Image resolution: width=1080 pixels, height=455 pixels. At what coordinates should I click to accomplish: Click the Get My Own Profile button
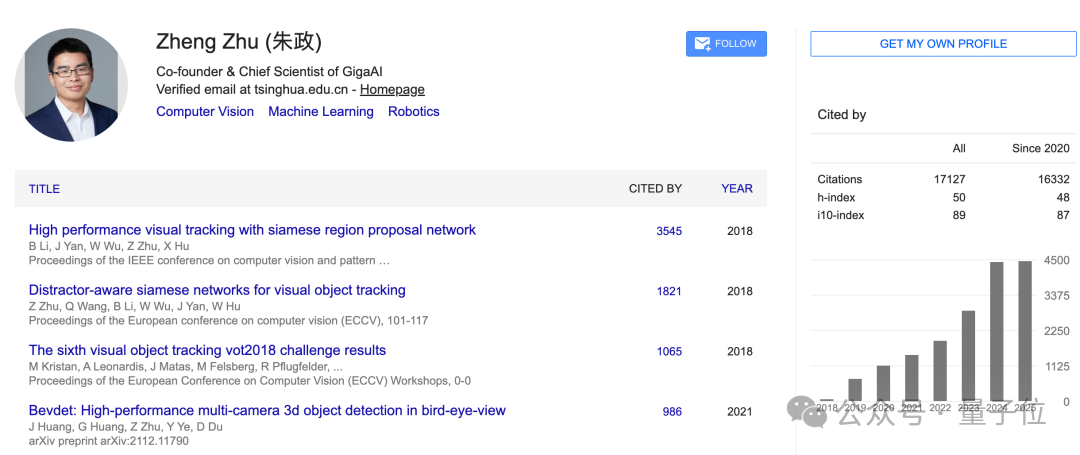pyautogui.click(x=942, y=44)
